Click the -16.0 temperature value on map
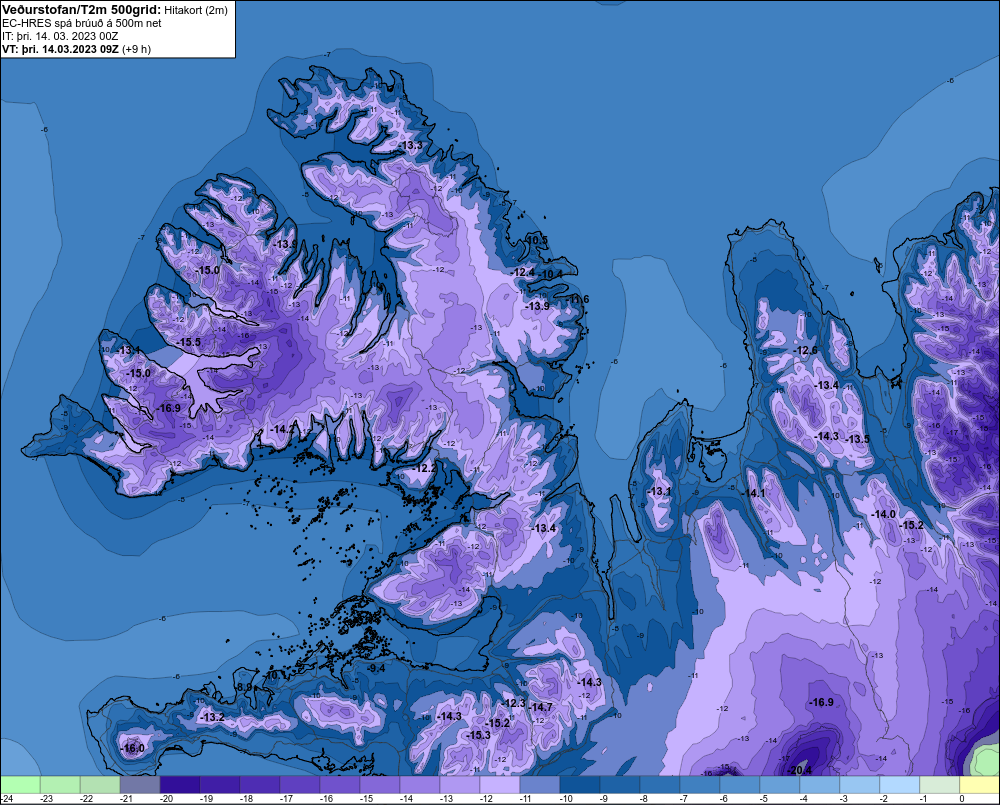 click(133, 748)
